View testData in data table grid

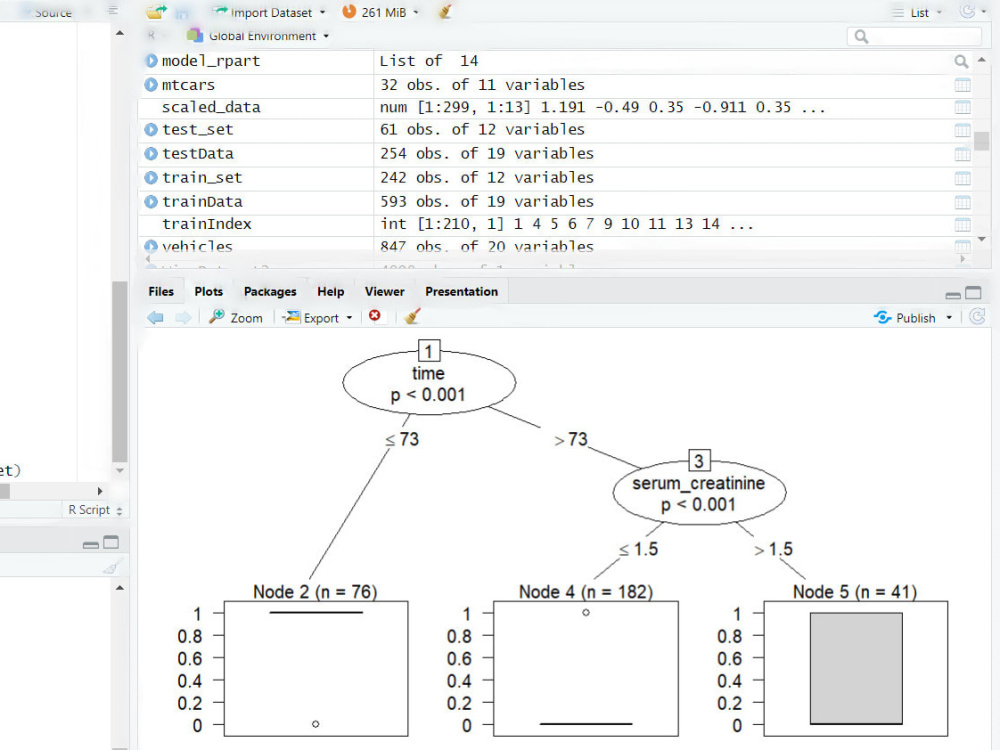[x=962, y=154]
